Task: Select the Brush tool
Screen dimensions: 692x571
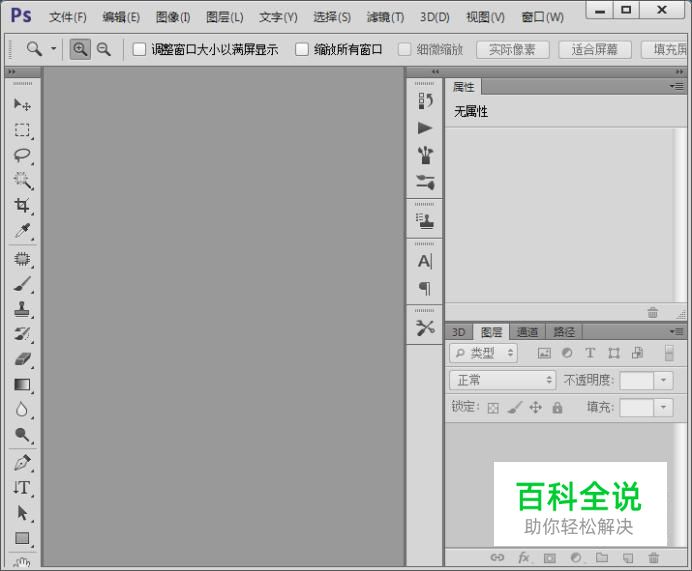Action: 22,284
